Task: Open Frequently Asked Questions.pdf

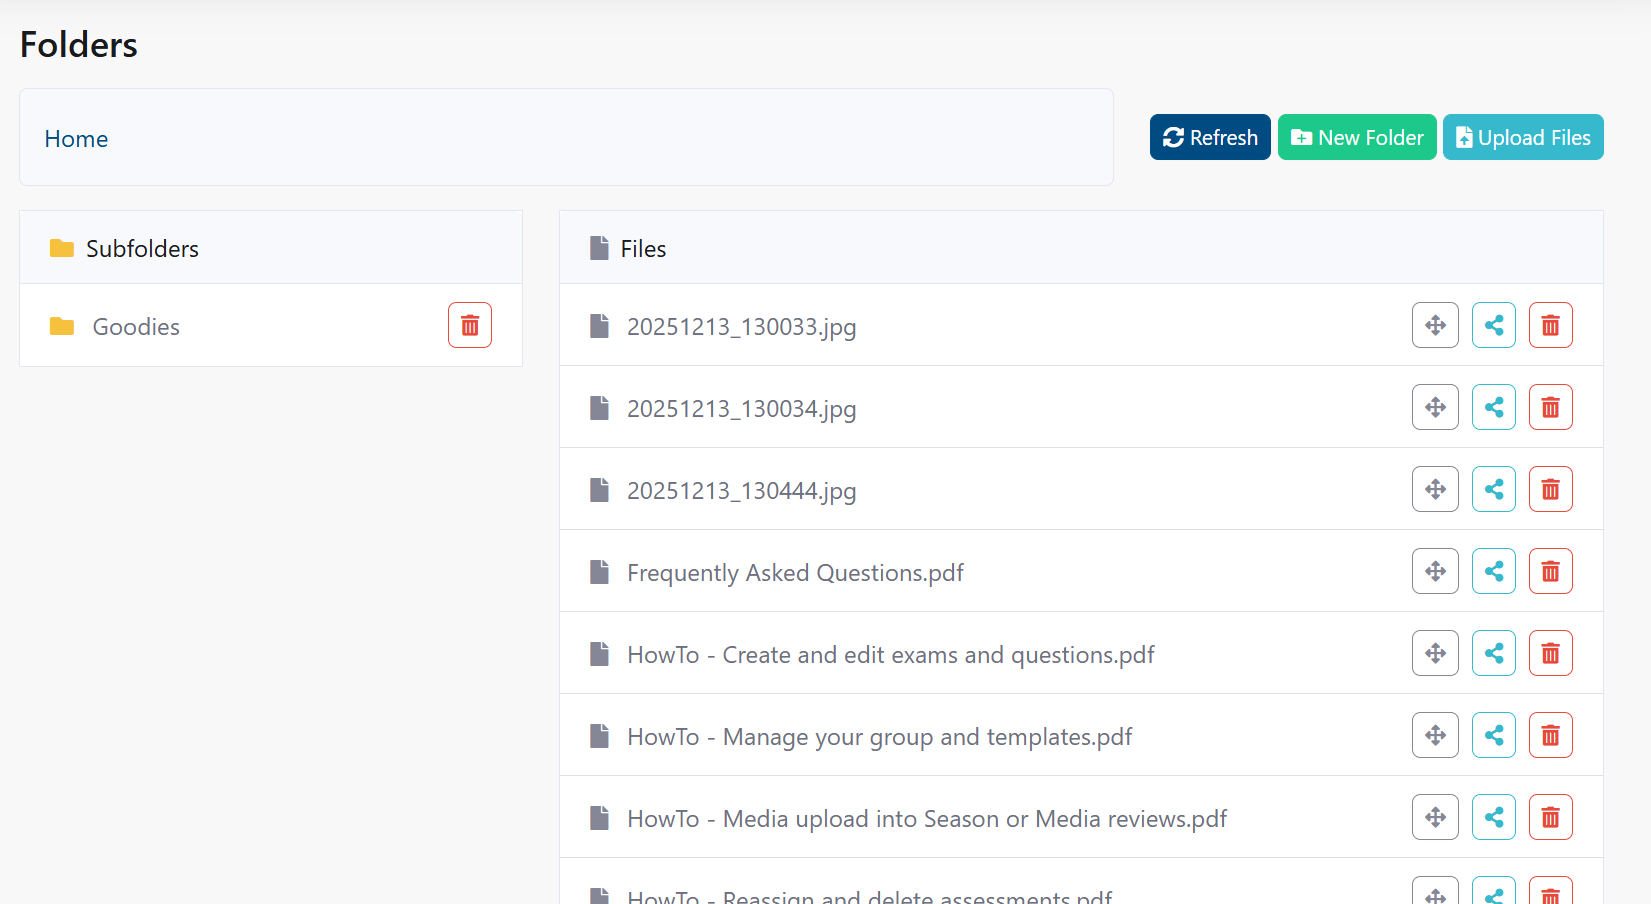Action: point(795,572)
